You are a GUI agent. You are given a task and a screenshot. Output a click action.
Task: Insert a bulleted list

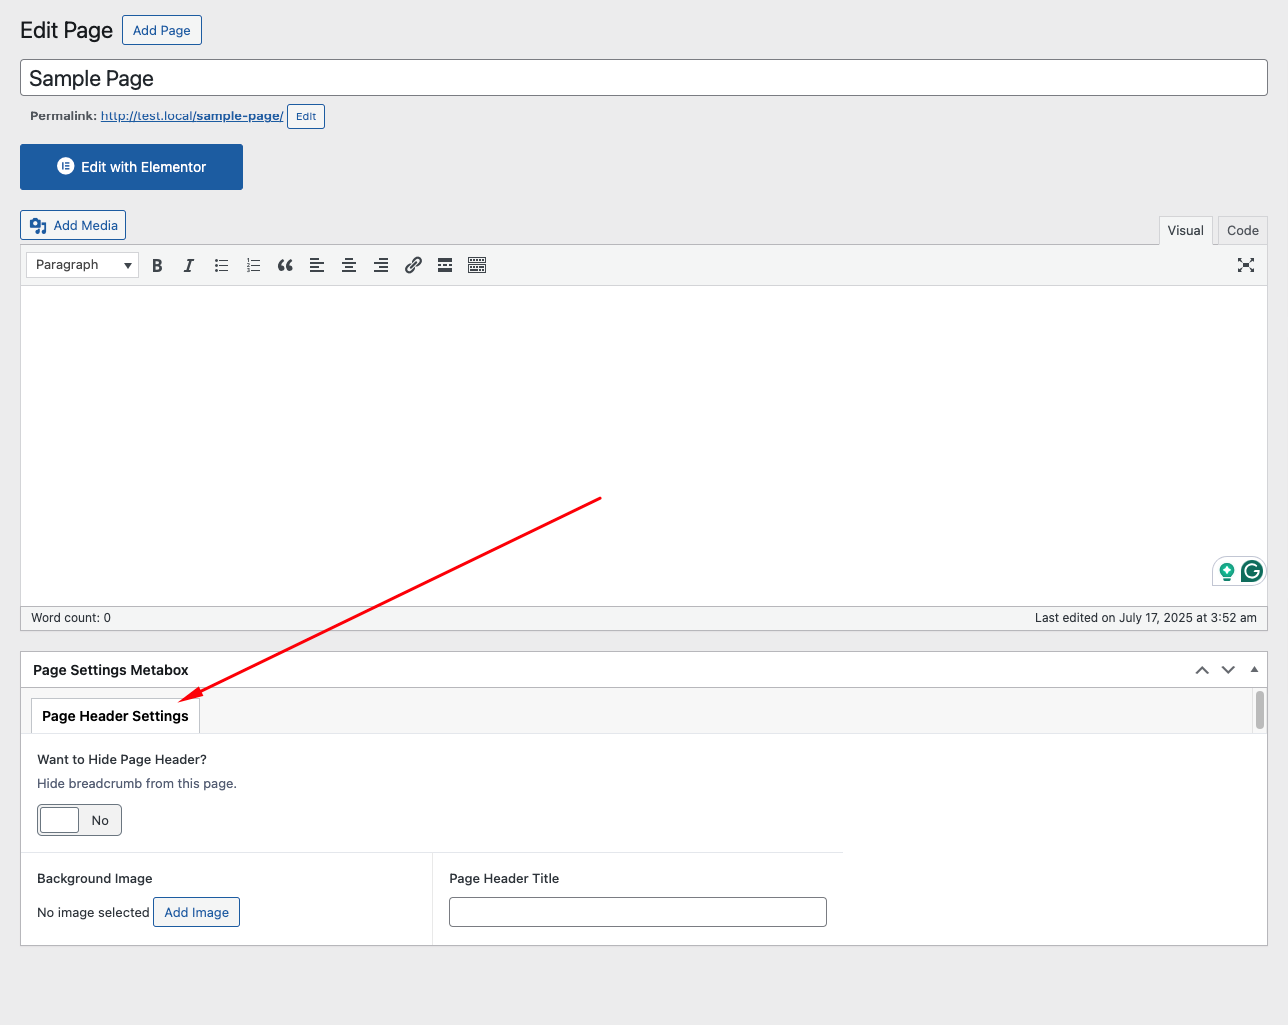tap(221, 265)
